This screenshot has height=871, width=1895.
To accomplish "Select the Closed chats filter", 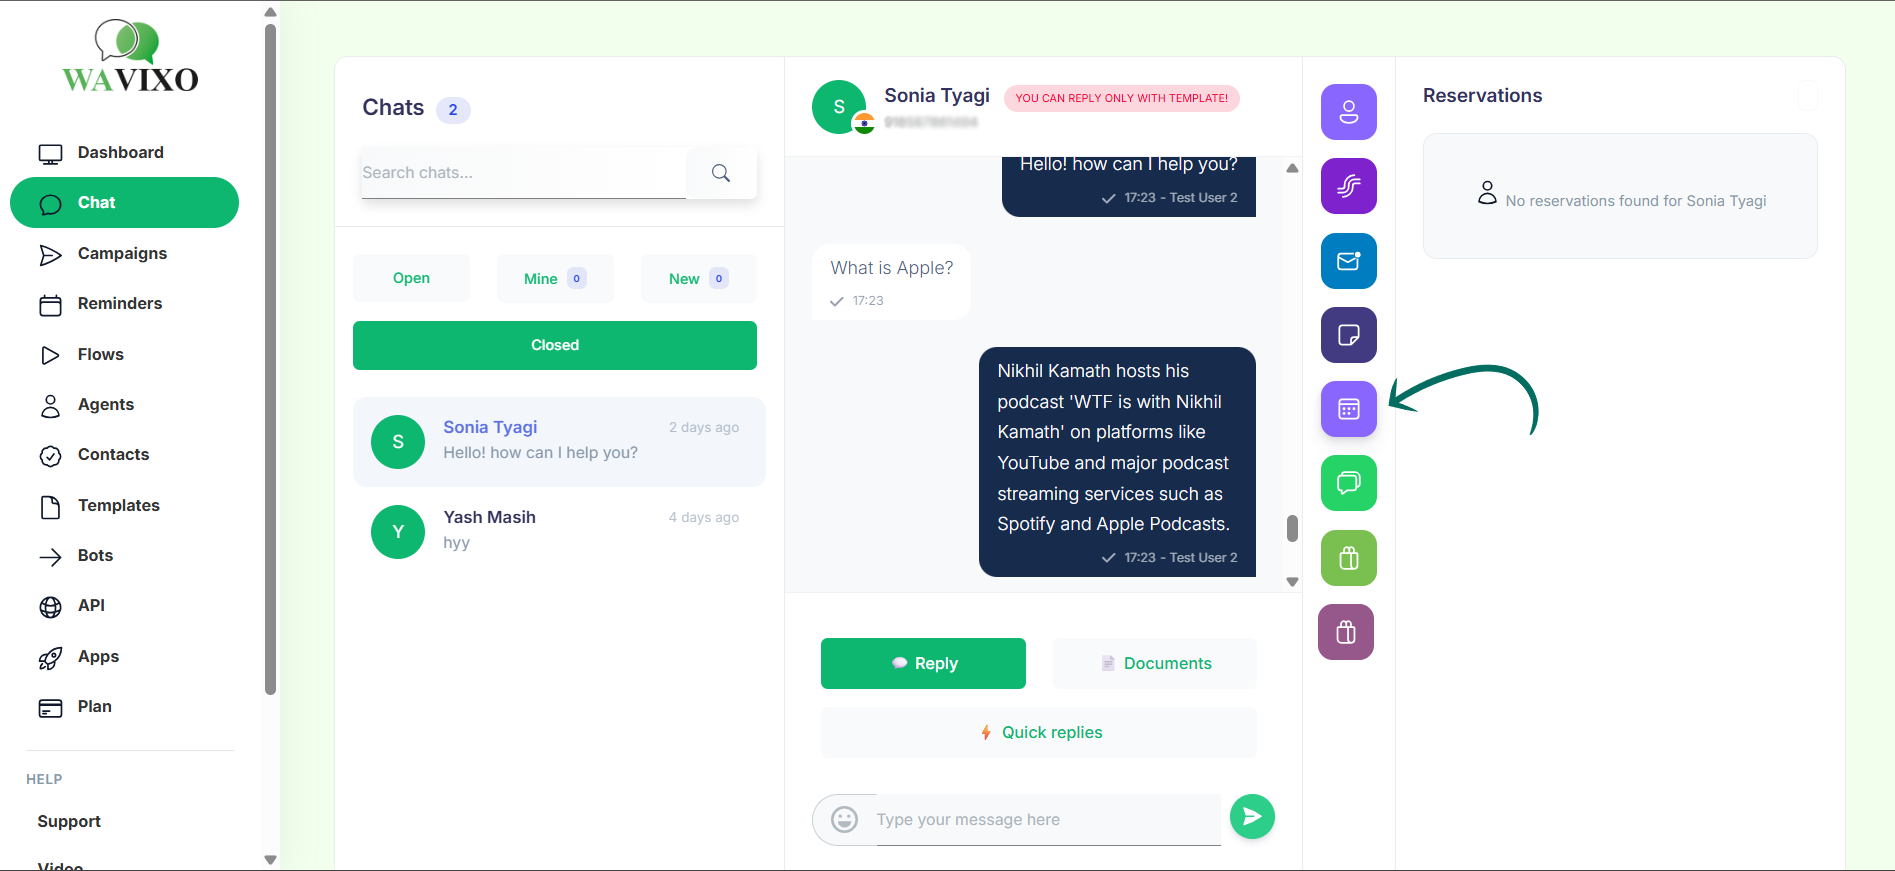I will coord(555,345).
